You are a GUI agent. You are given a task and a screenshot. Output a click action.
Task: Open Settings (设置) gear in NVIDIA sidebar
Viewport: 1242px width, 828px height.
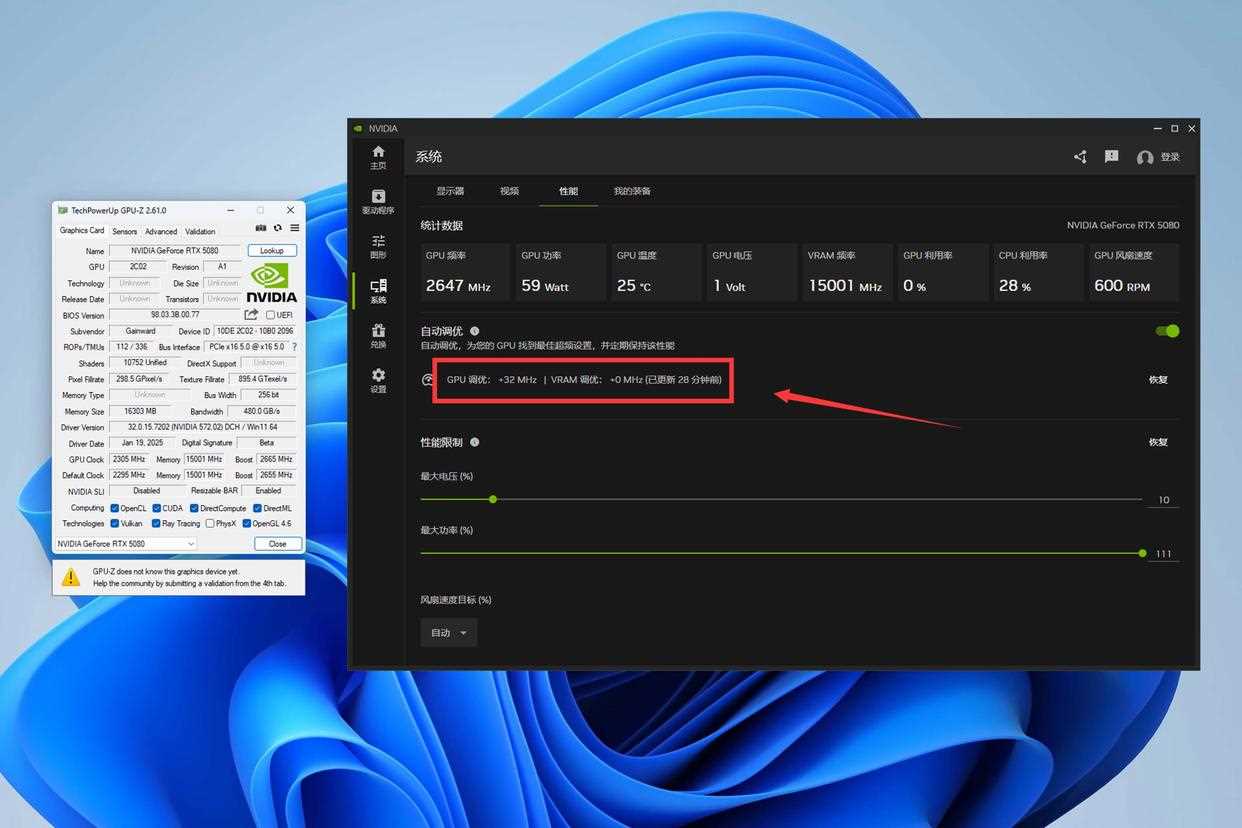click(x=378, y=380)
